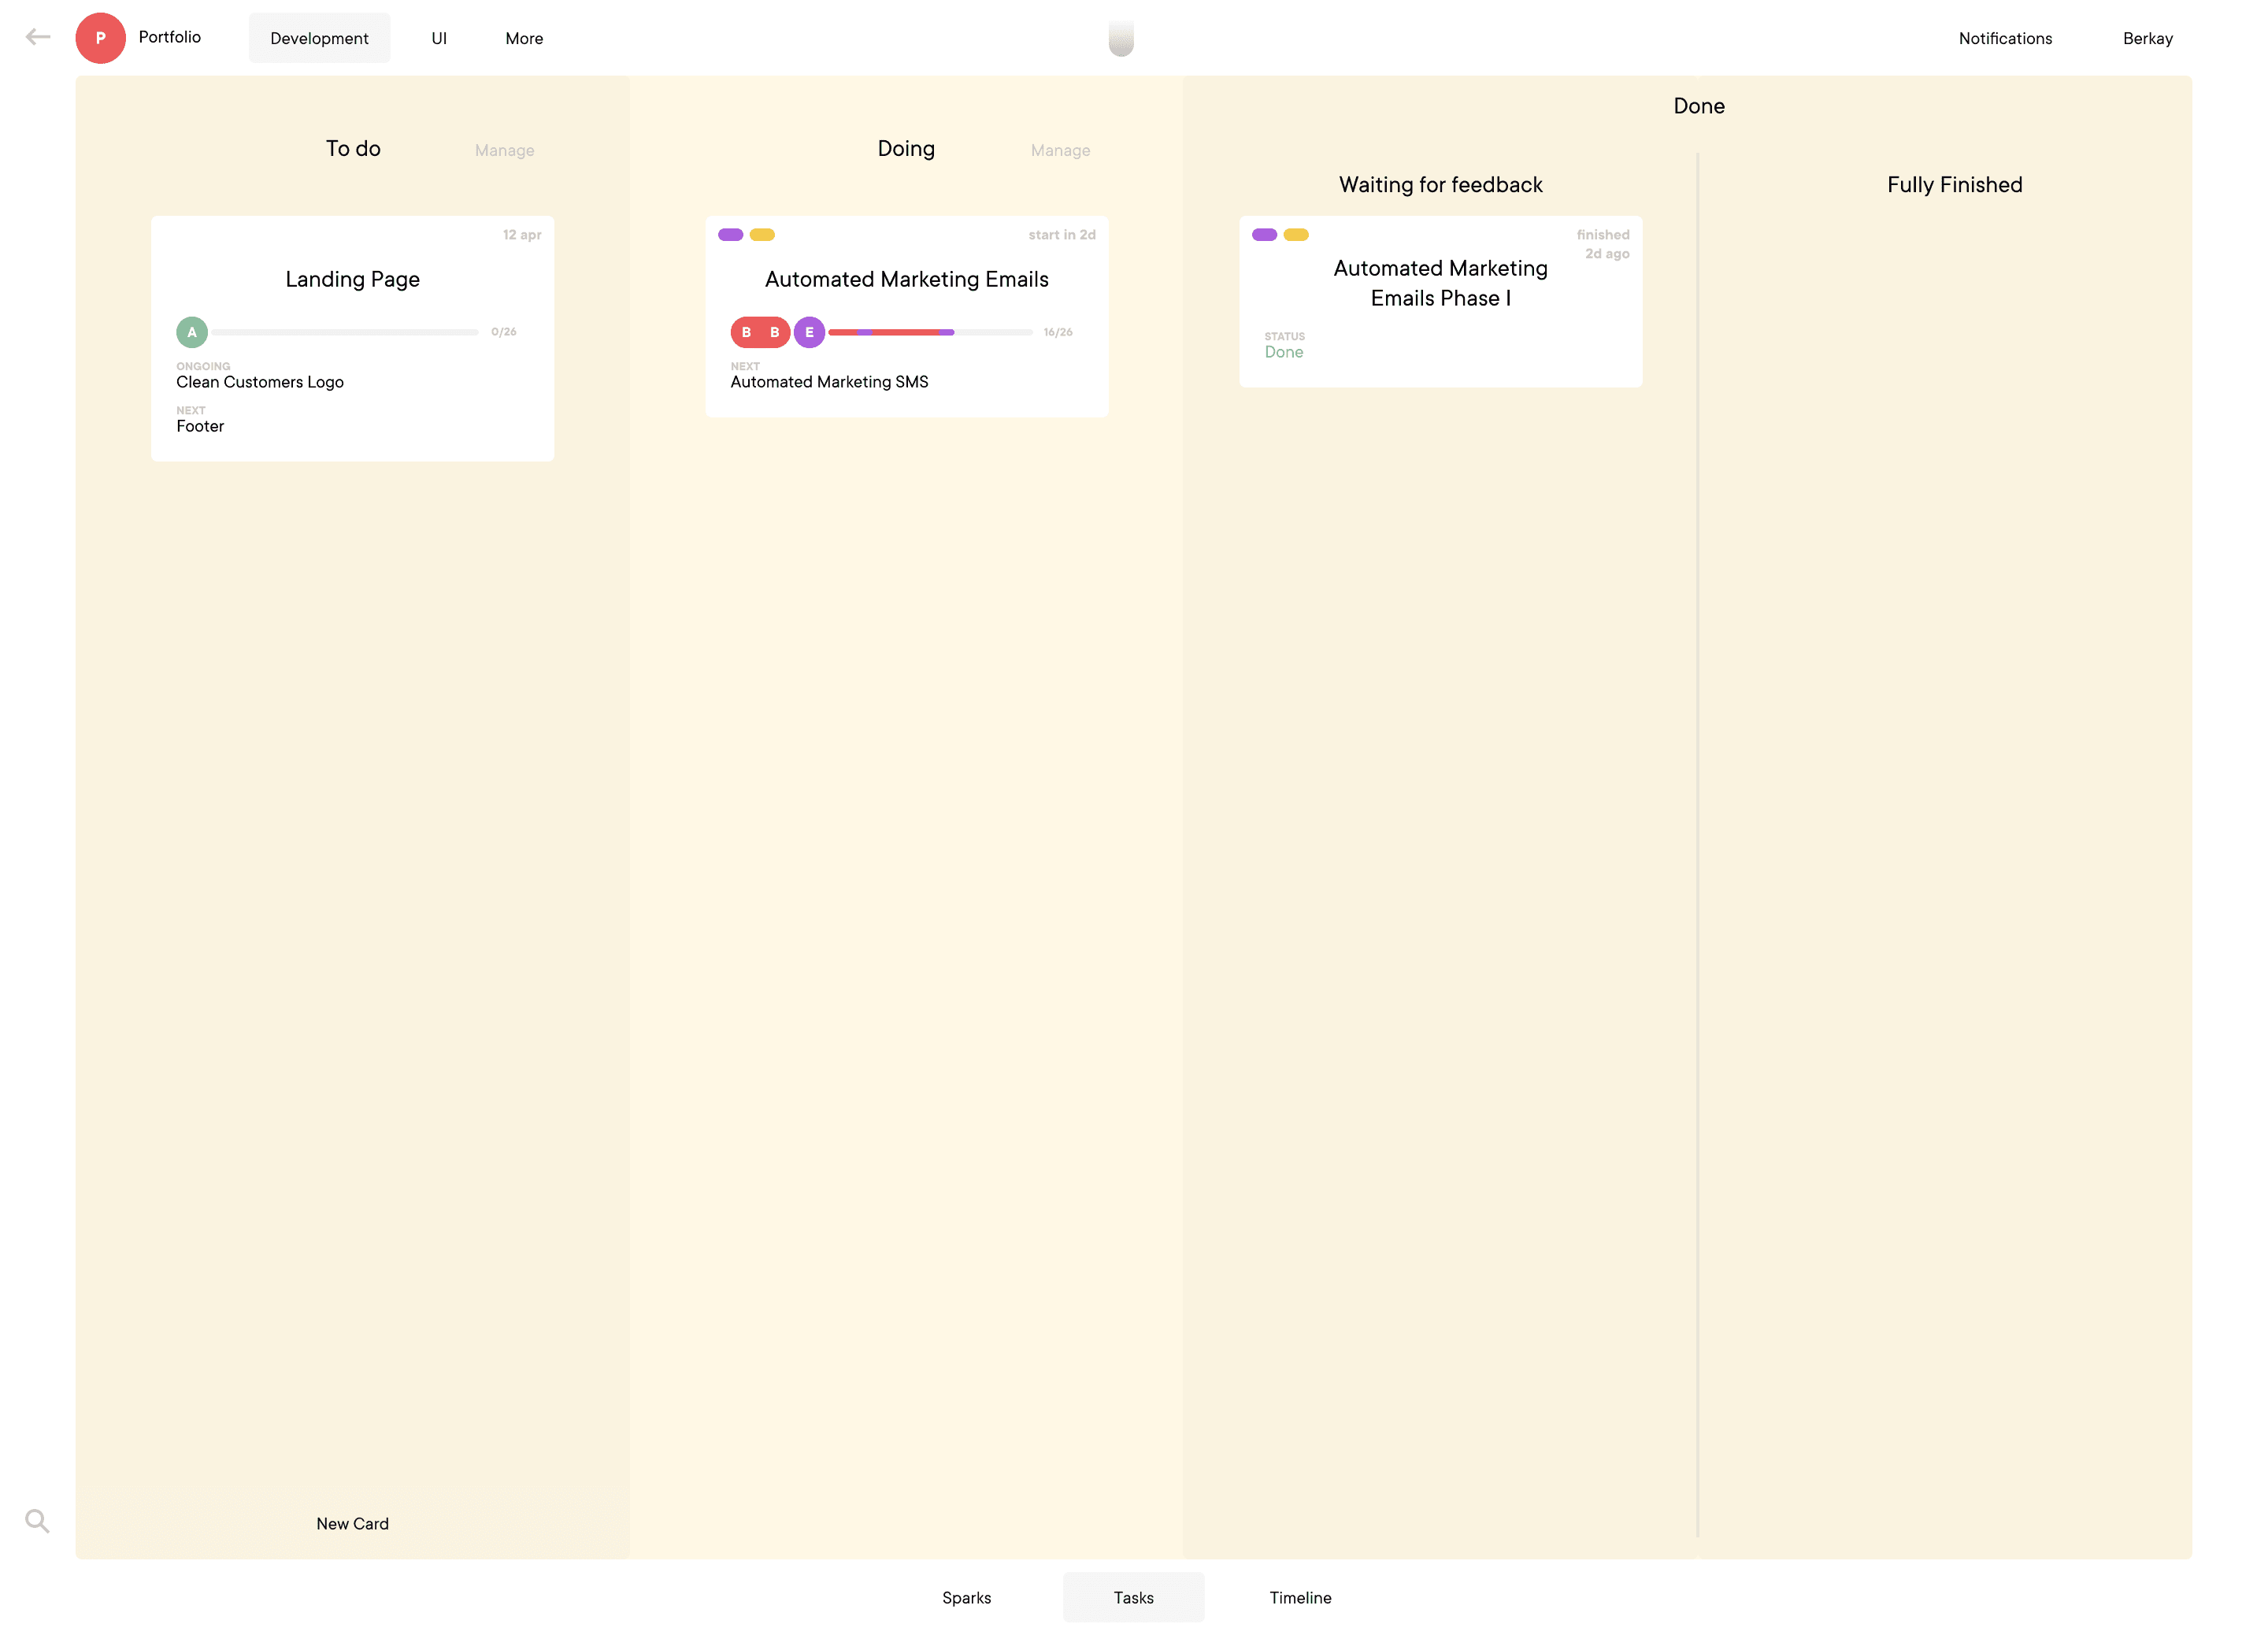Click green avatar A on Landing Page
2268x1635 pixels.
coord(192,332)
